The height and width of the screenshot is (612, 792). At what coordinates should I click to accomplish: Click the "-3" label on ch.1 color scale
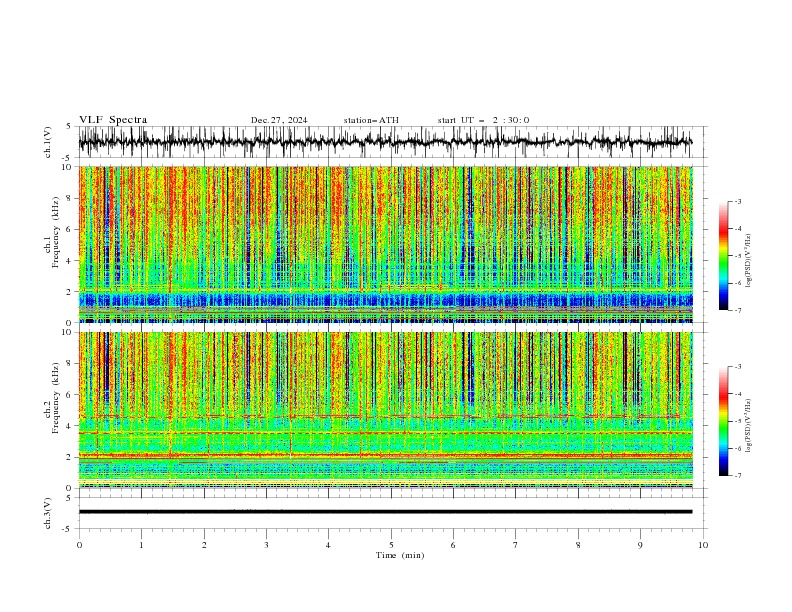[737, 201]
